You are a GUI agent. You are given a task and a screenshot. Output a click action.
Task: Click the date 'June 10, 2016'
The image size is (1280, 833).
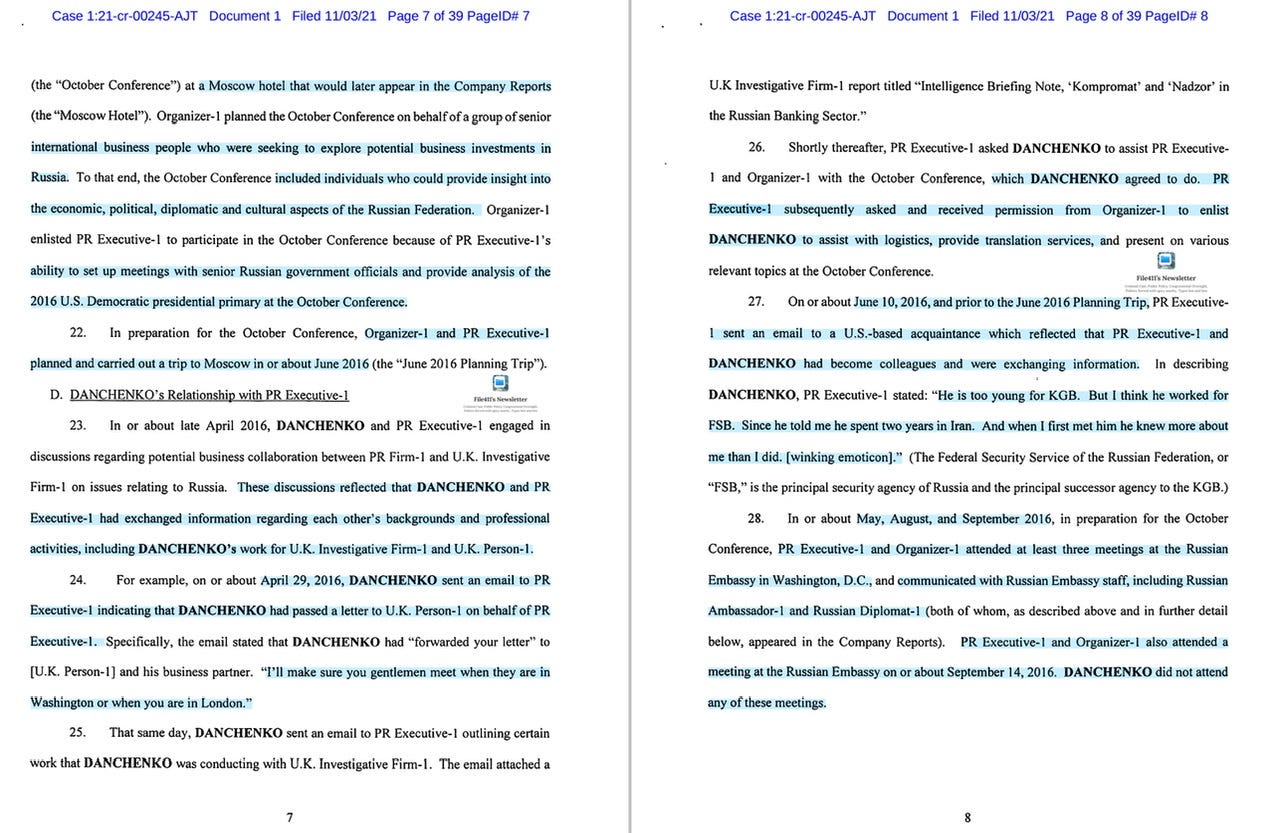point(892,302)
